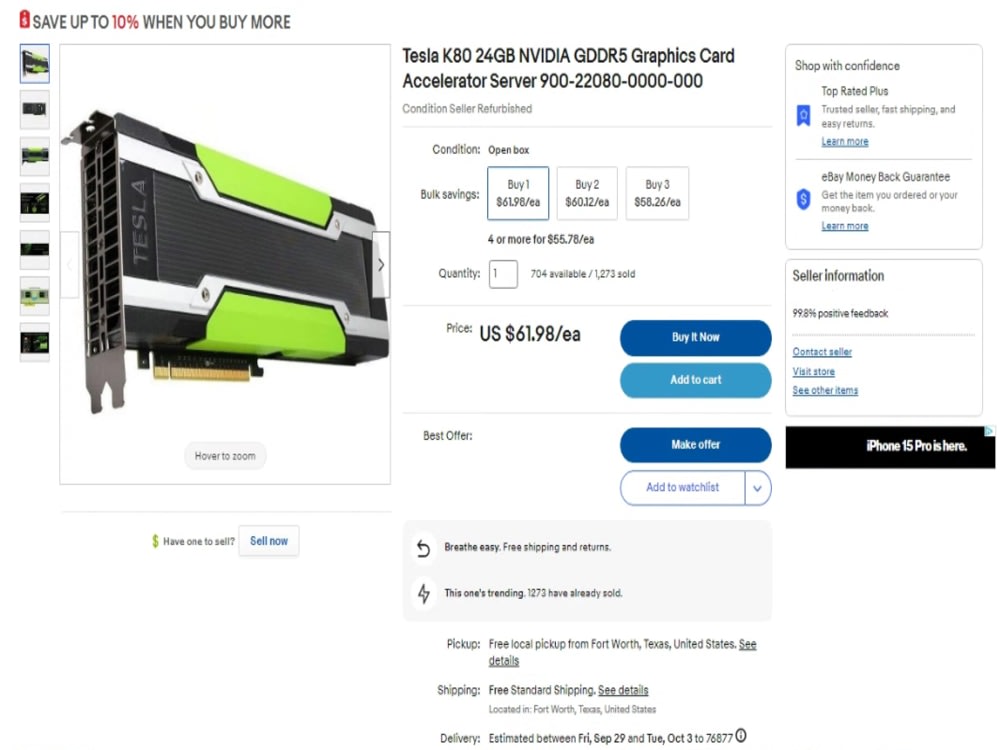Click the Sell now button
The height and width of the screenshot is (750, 1000).
point(268,541)
